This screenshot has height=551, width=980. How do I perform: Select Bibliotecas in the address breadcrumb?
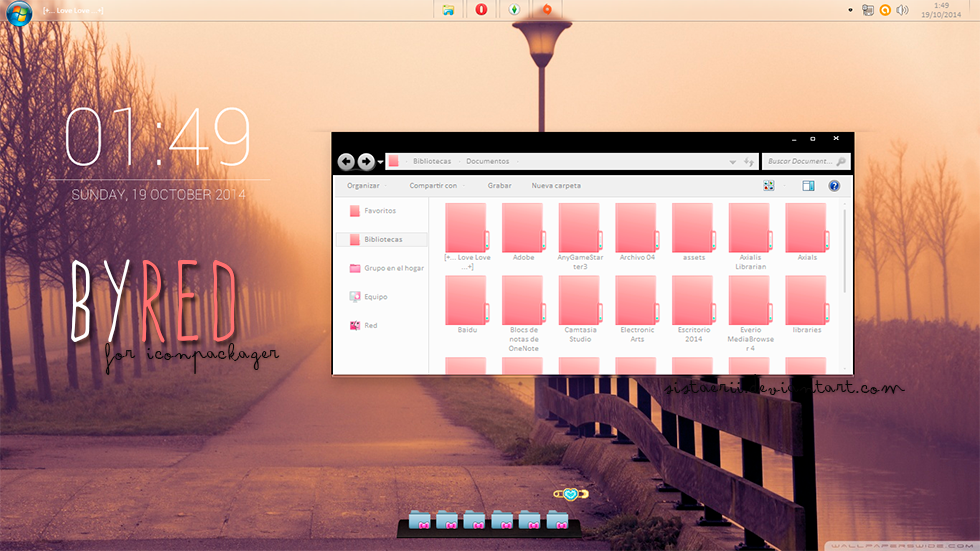pos(432,161)
